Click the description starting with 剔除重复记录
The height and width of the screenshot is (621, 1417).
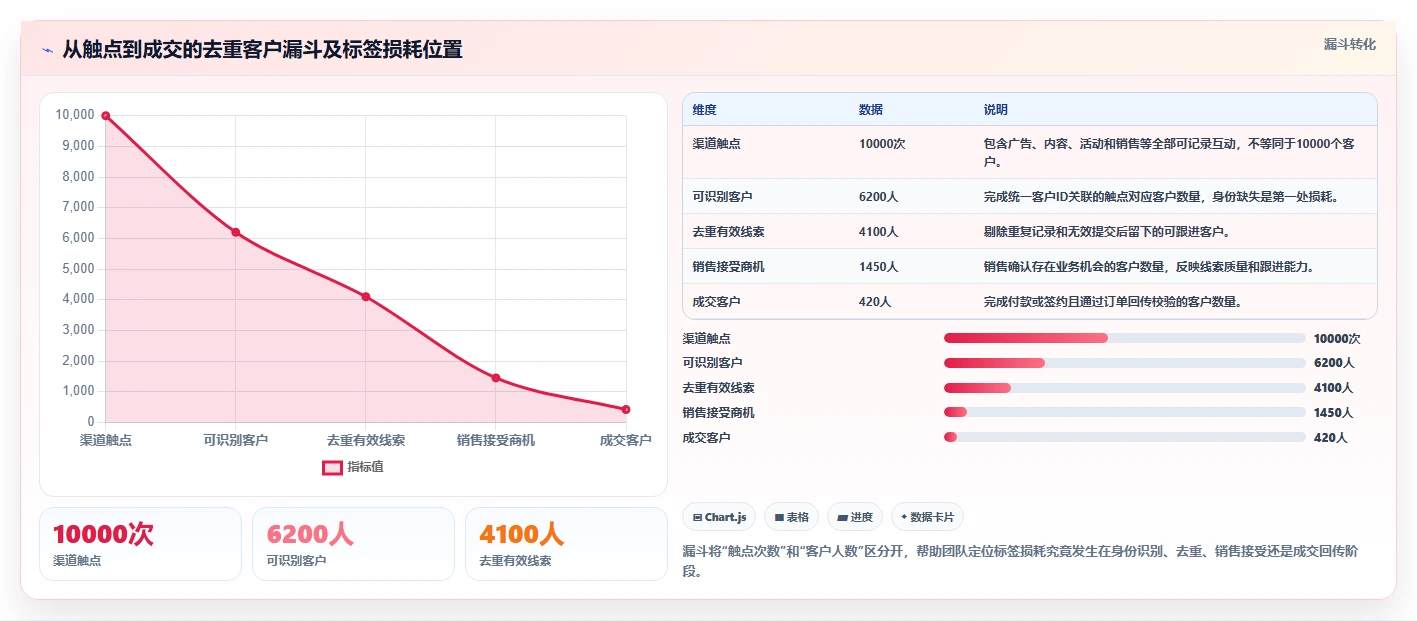1107,232
